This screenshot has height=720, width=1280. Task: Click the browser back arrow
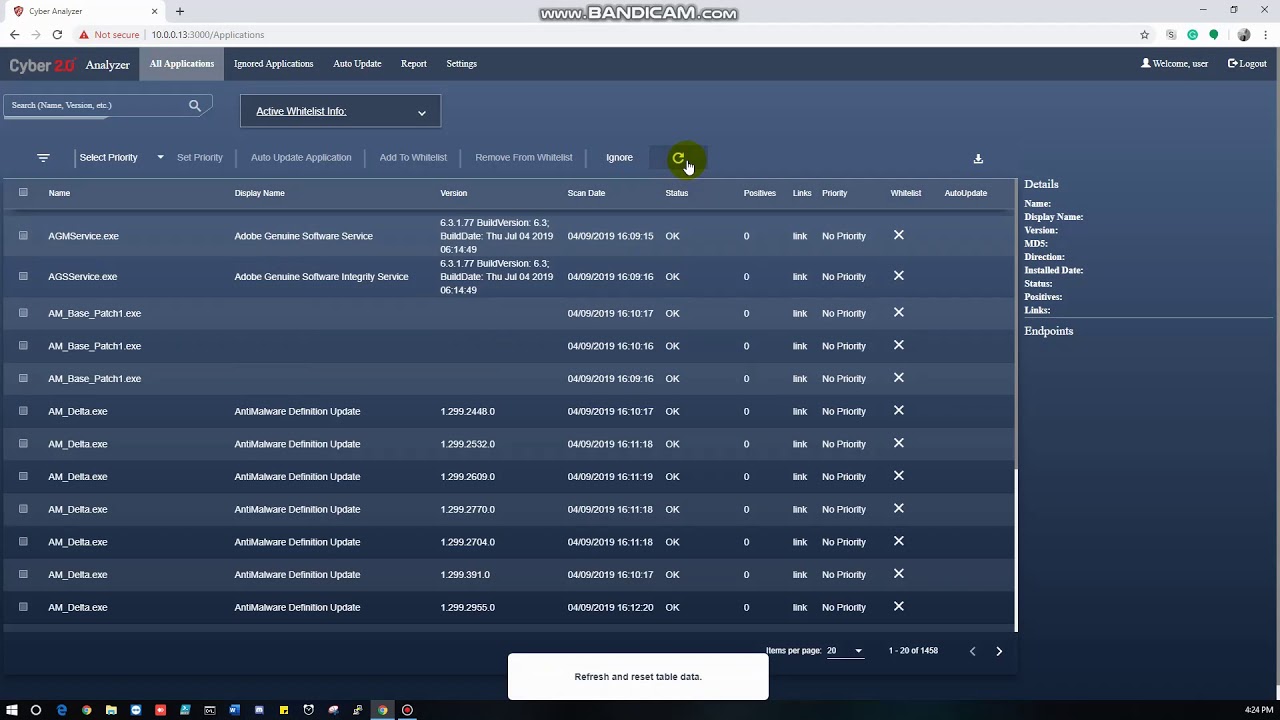coord(14,34)
